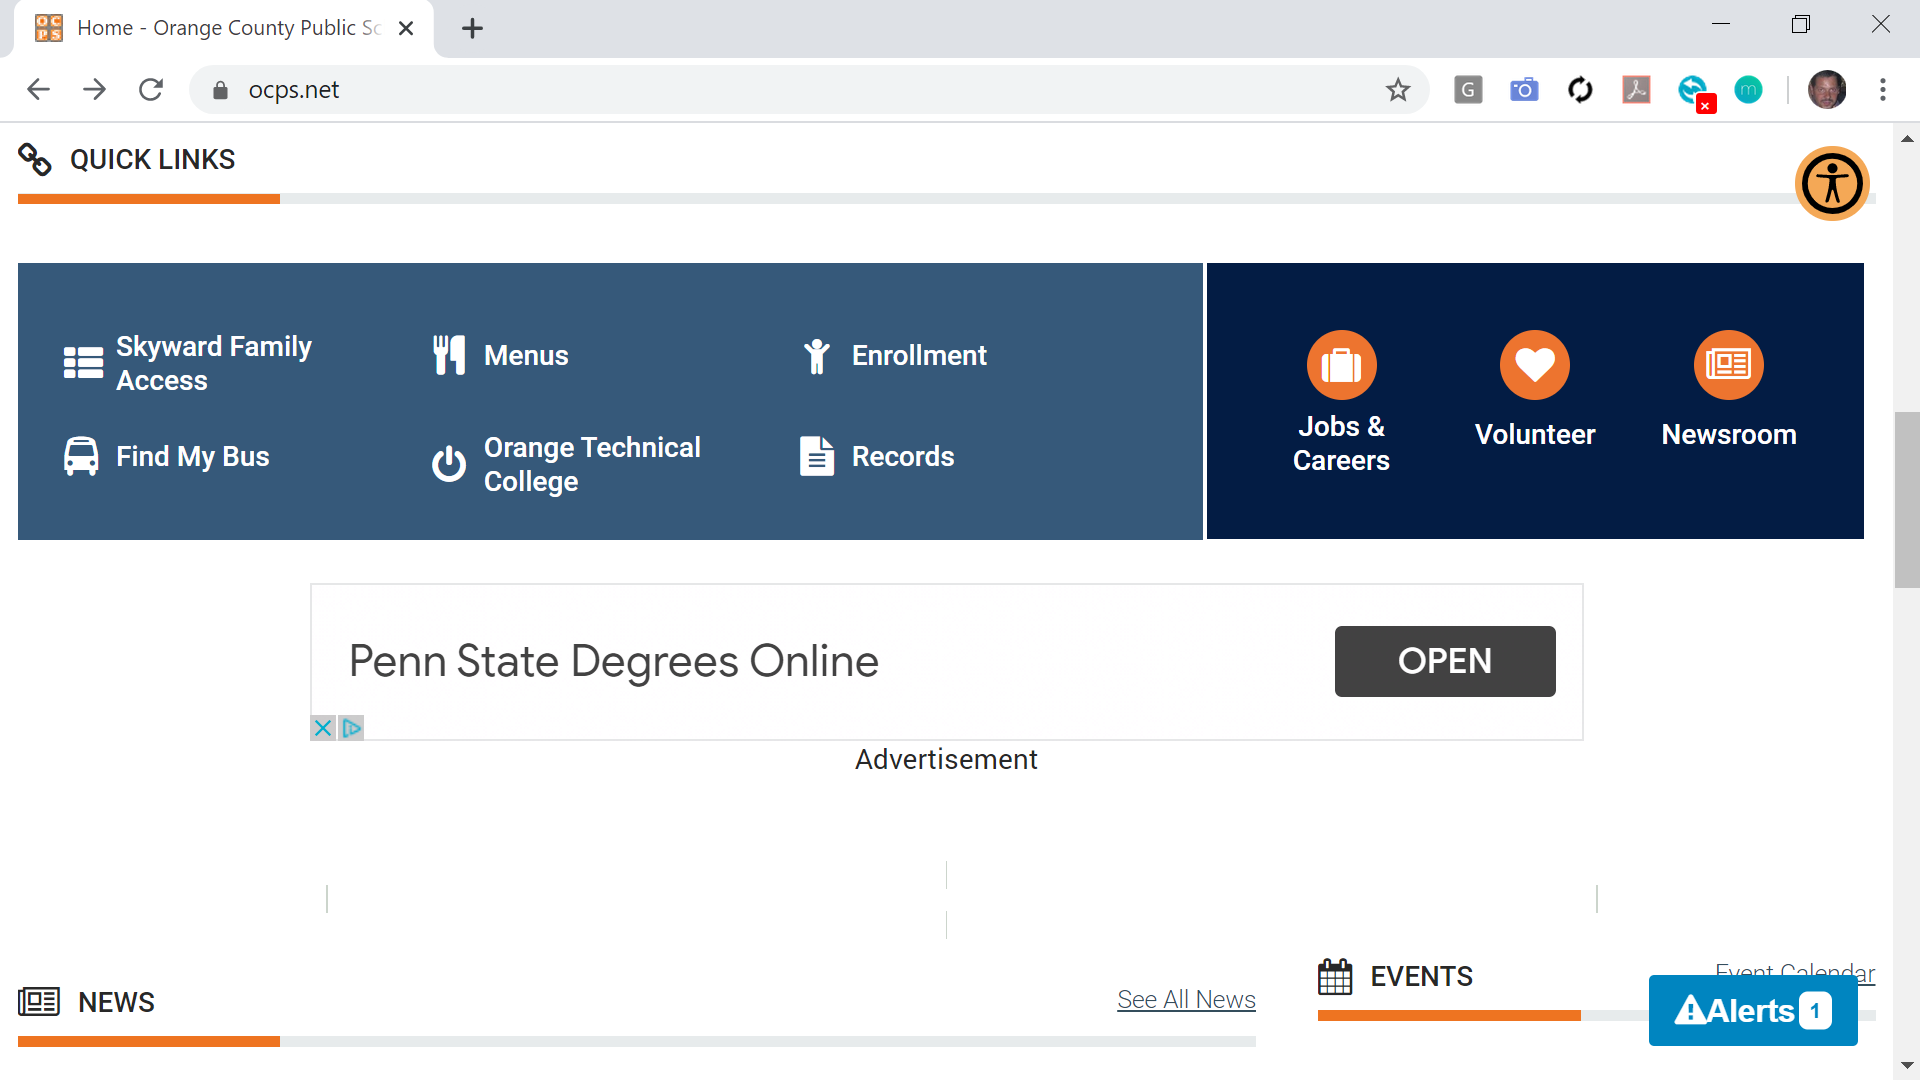Close the Orange County Public Schools tab
Viewport: 1920px width, 1080px height.
click(x=406, y=28)
